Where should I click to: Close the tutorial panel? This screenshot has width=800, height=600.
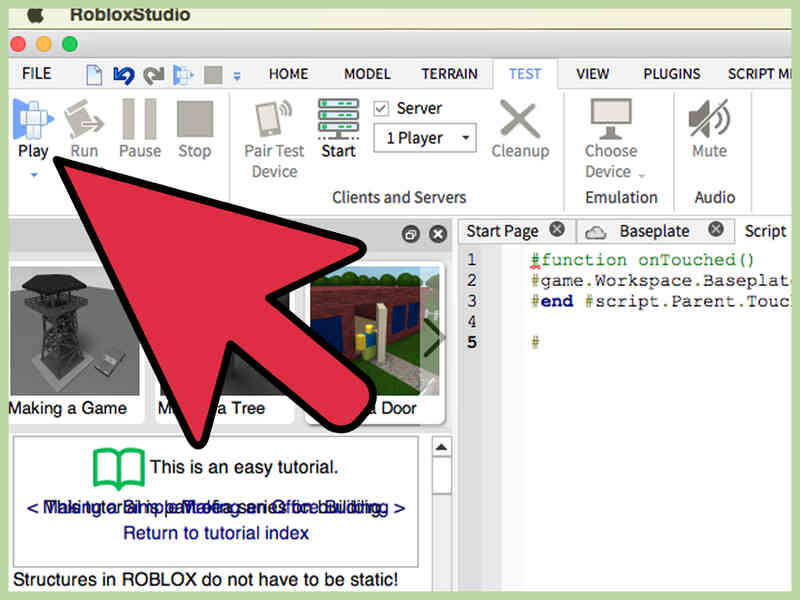[438, 234]
